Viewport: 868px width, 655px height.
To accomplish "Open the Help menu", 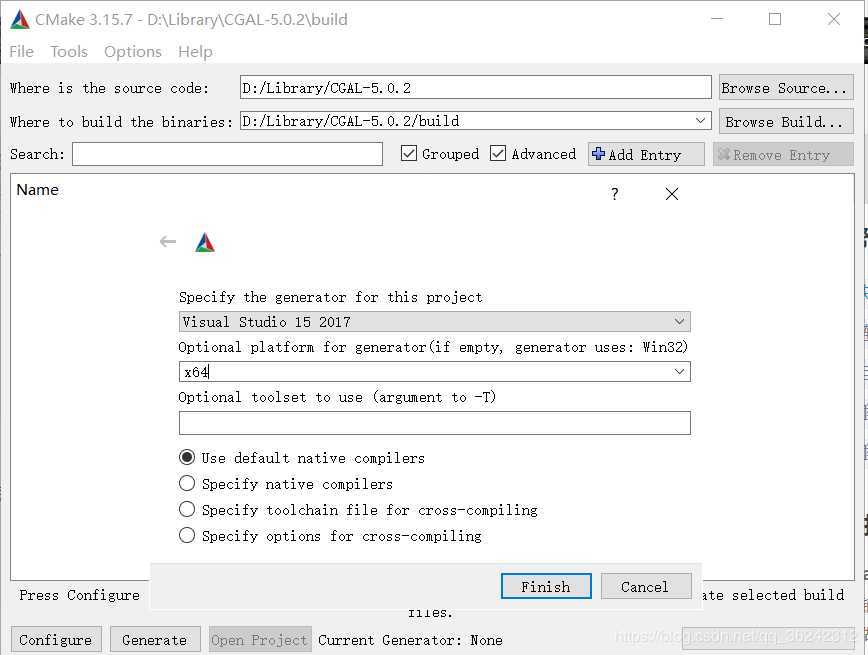I will click(x=195, y=51).
